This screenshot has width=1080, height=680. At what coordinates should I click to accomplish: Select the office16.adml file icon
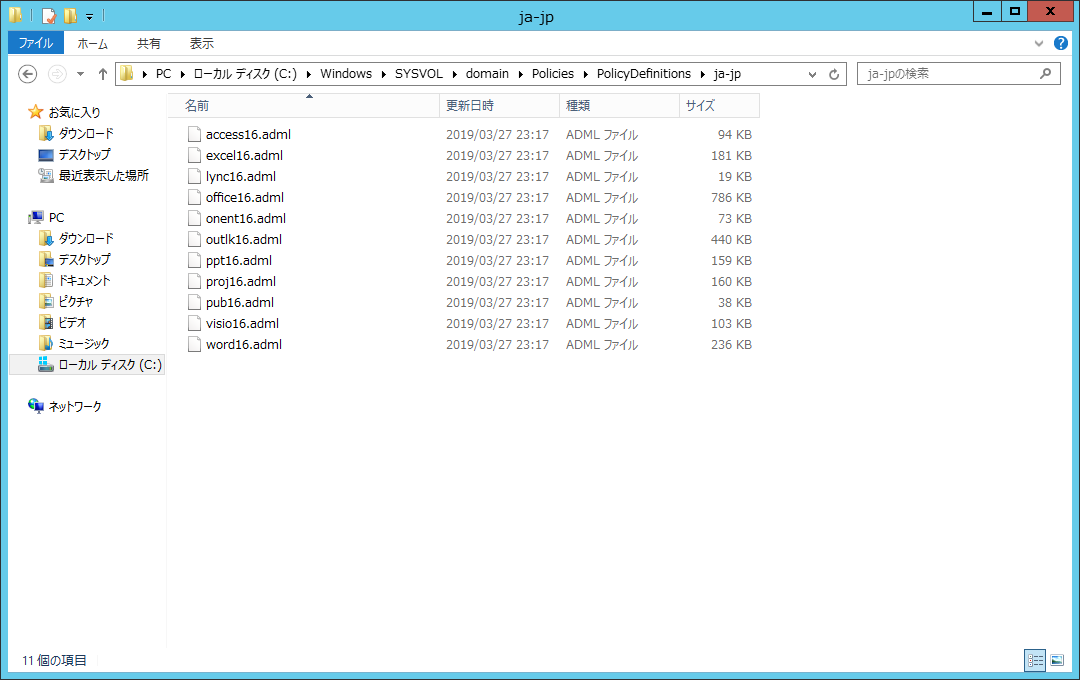point(194,198)
